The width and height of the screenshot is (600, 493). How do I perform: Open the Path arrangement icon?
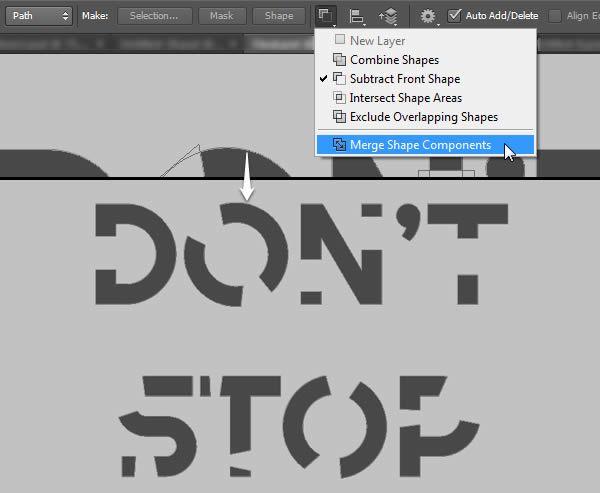pos(388,16)
